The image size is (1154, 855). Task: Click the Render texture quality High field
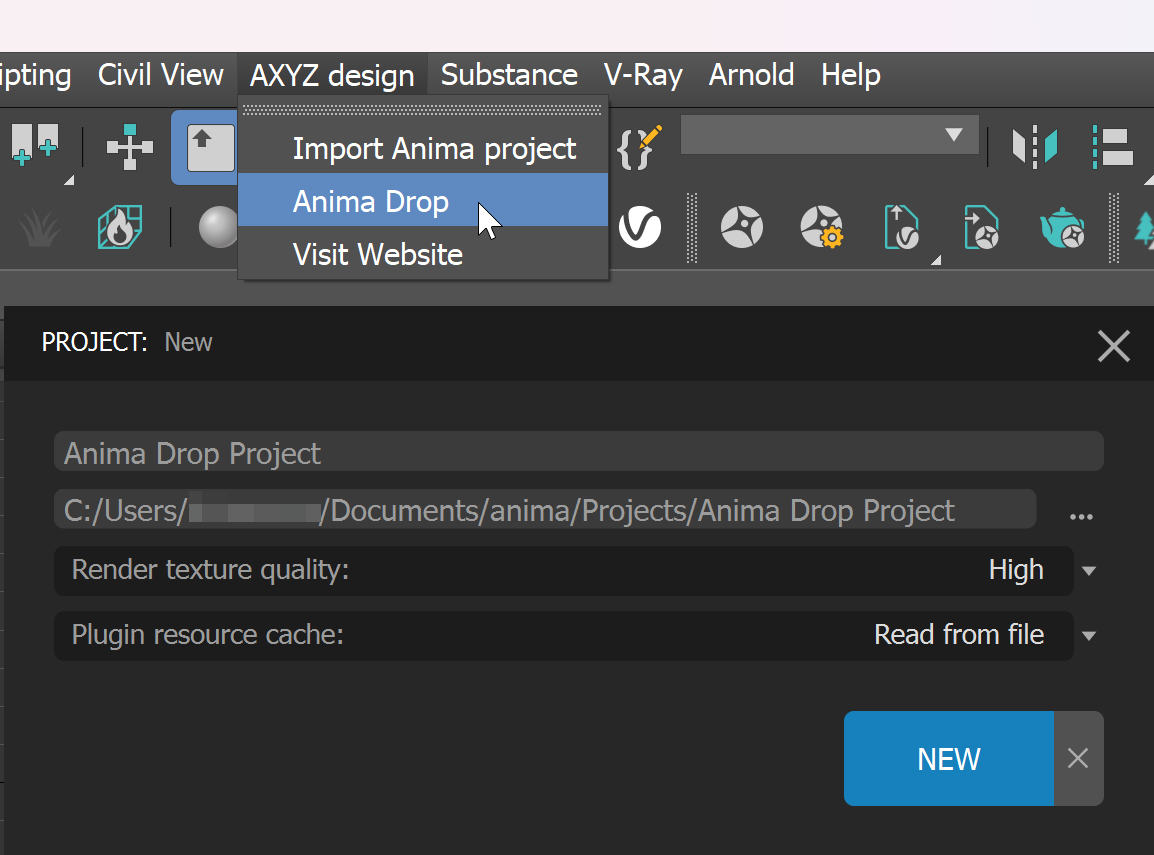564,570
